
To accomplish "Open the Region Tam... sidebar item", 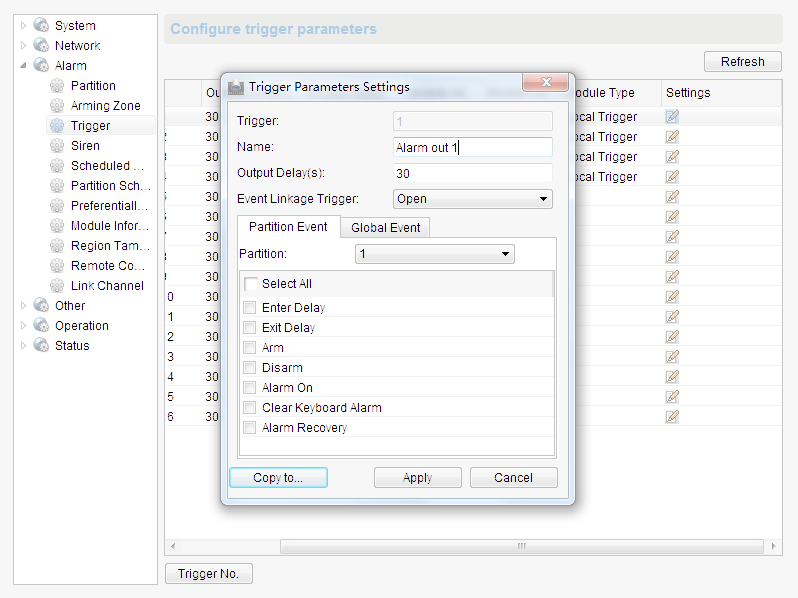I will pyautogui.click(x=110, y=246).
